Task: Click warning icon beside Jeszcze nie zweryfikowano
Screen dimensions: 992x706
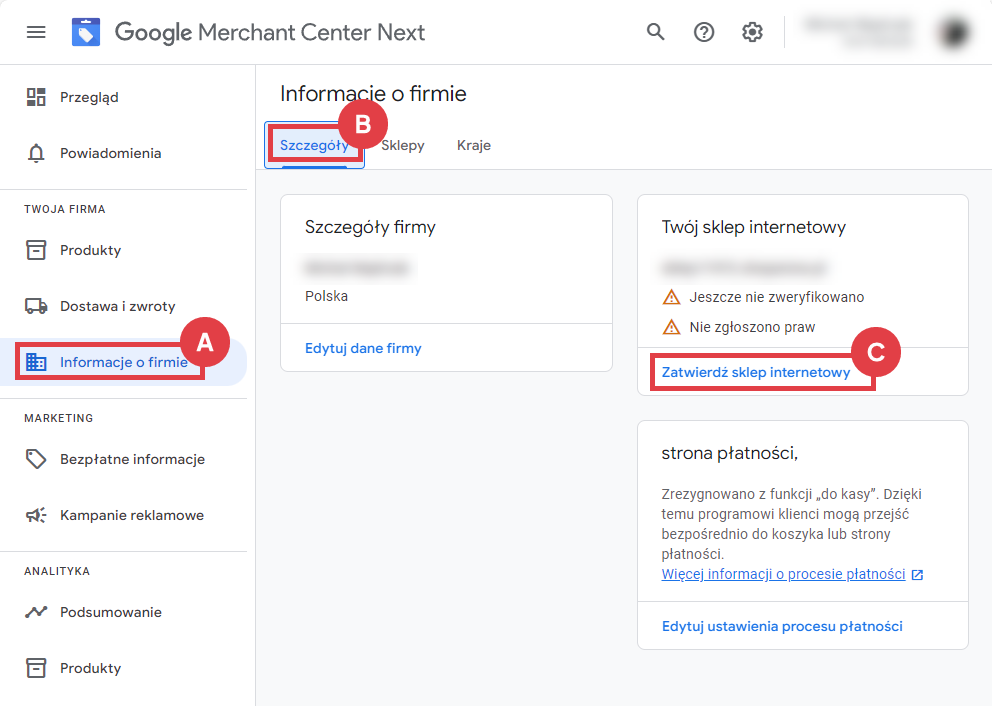Action: 671,297
